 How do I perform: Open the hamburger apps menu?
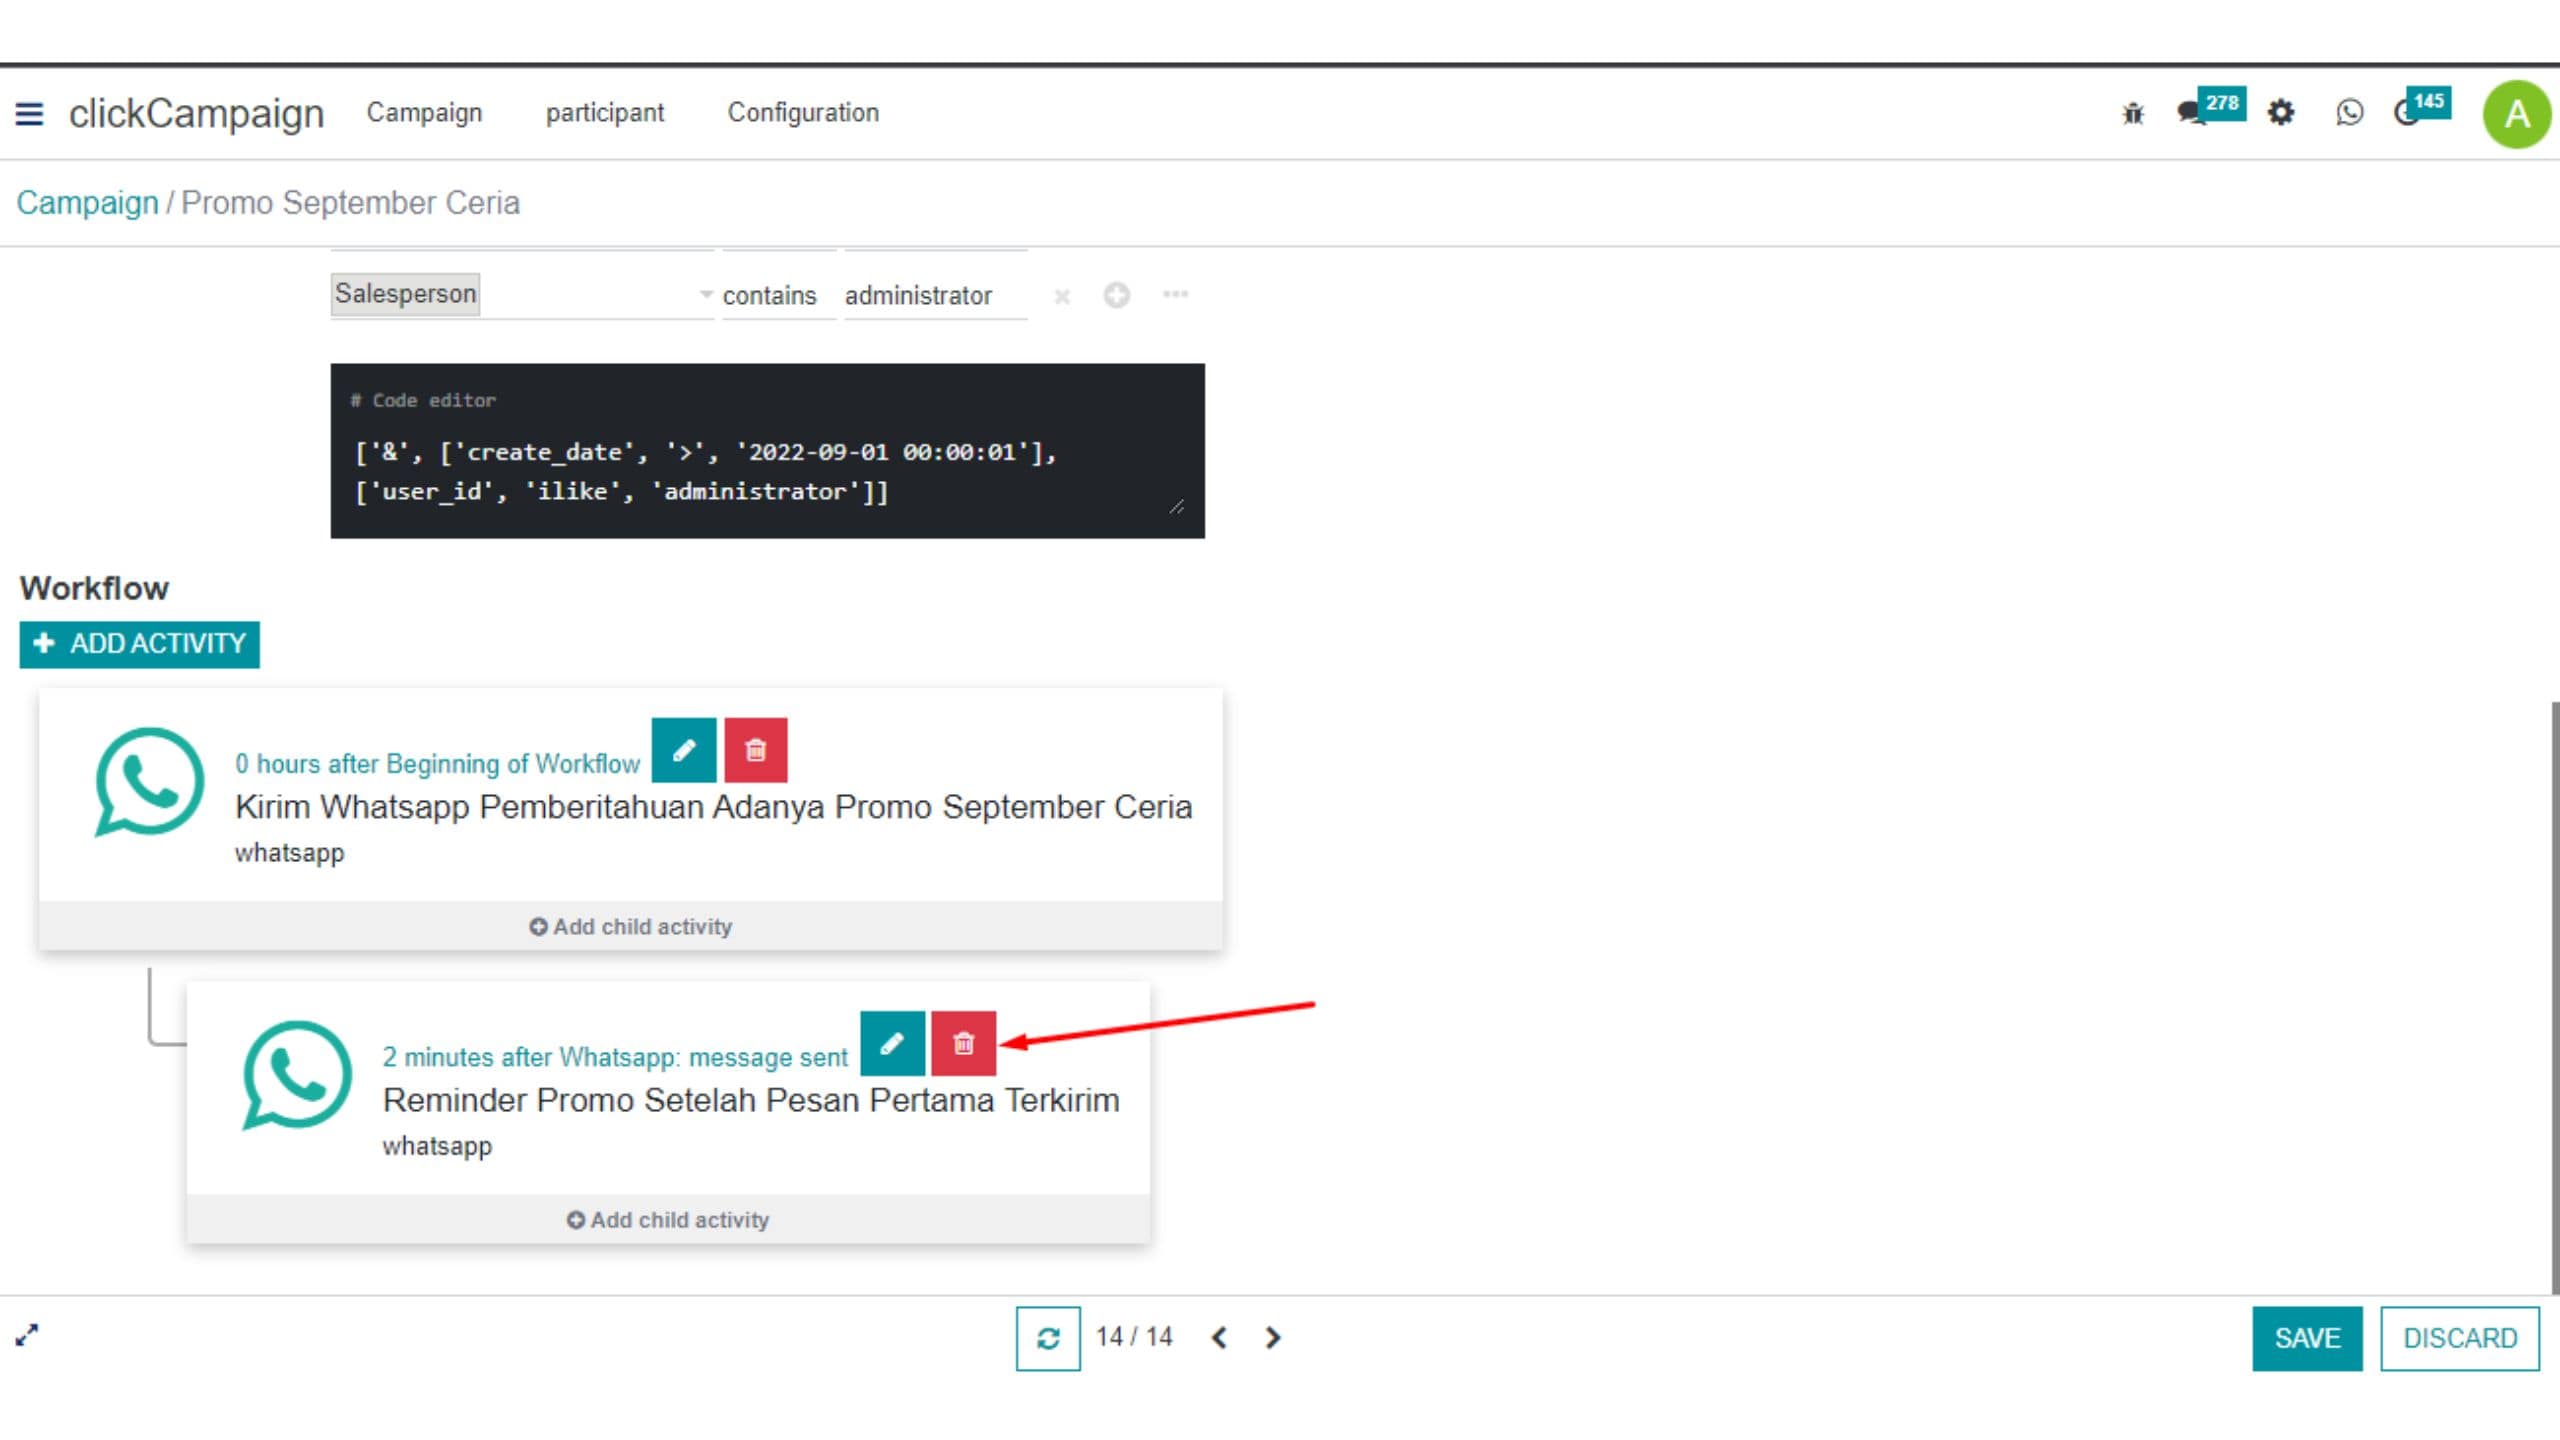point(29,113)
